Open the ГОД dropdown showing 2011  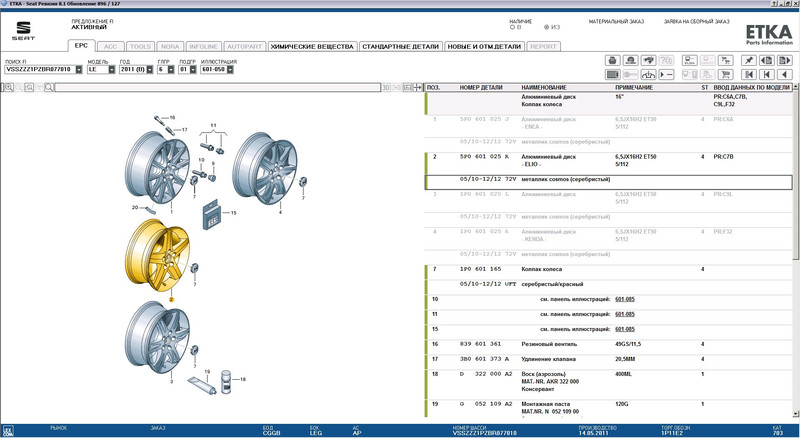point(149,69)
